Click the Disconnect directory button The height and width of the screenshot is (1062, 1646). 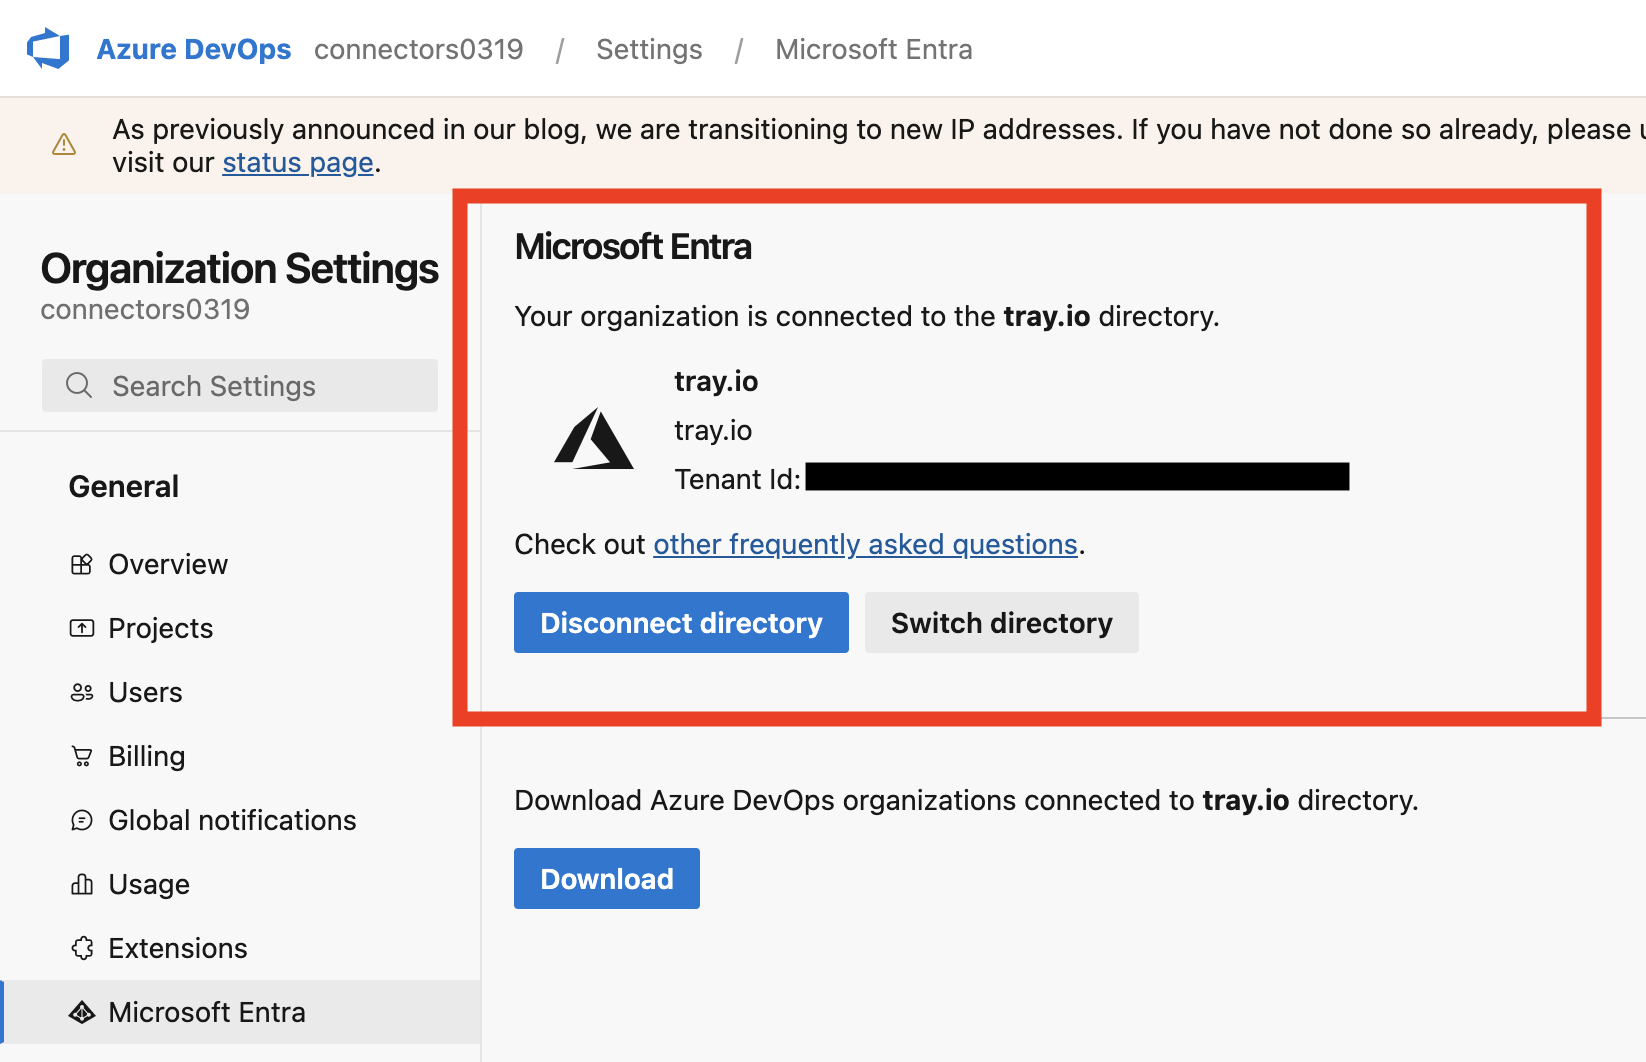point(680,622)
